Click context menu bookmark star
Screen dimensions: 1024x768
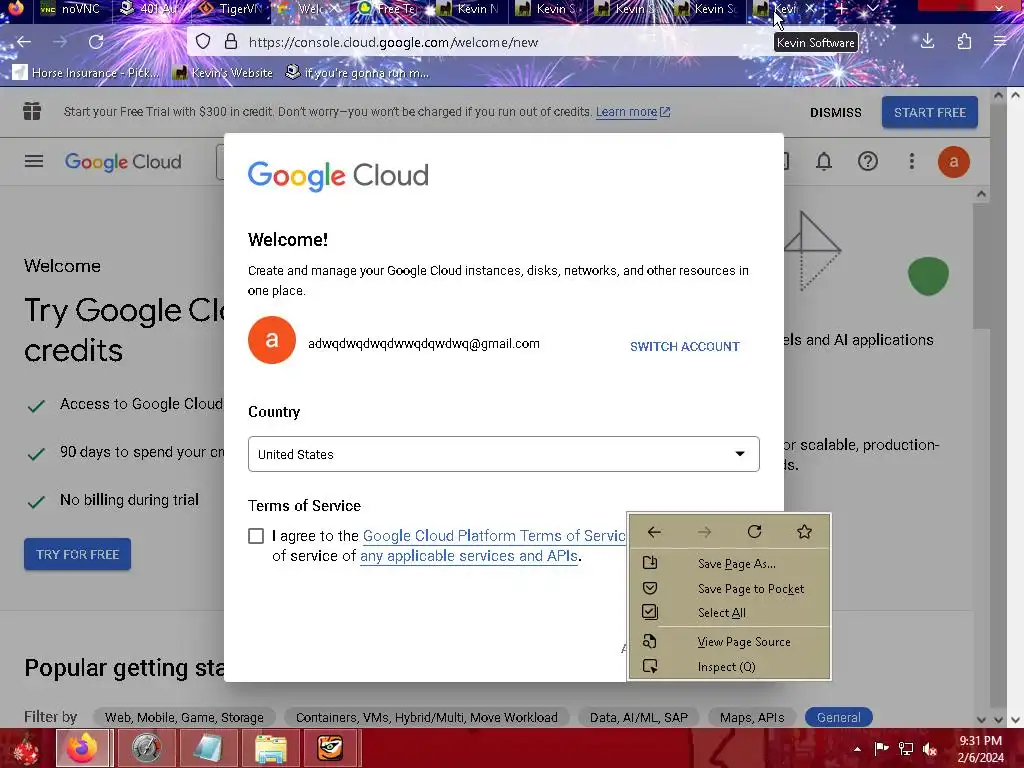click(805, 532)
